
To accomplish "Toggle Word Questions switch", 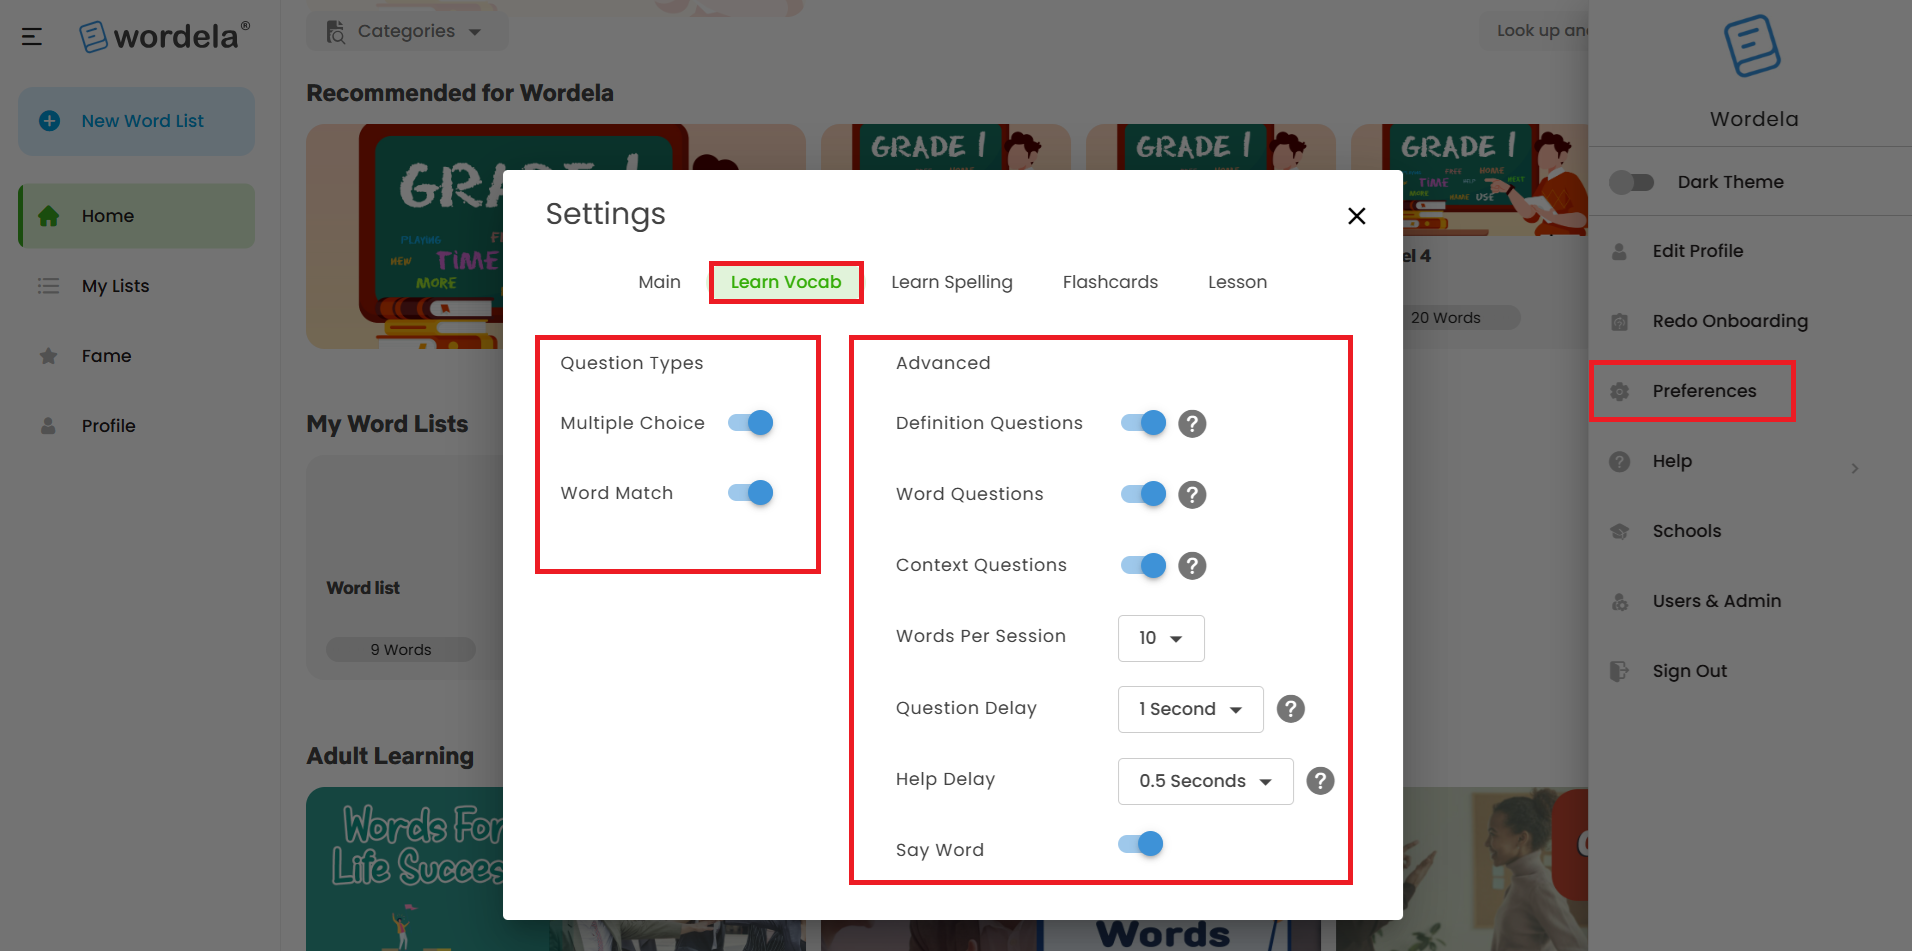I will click(x=1144, y=494).
